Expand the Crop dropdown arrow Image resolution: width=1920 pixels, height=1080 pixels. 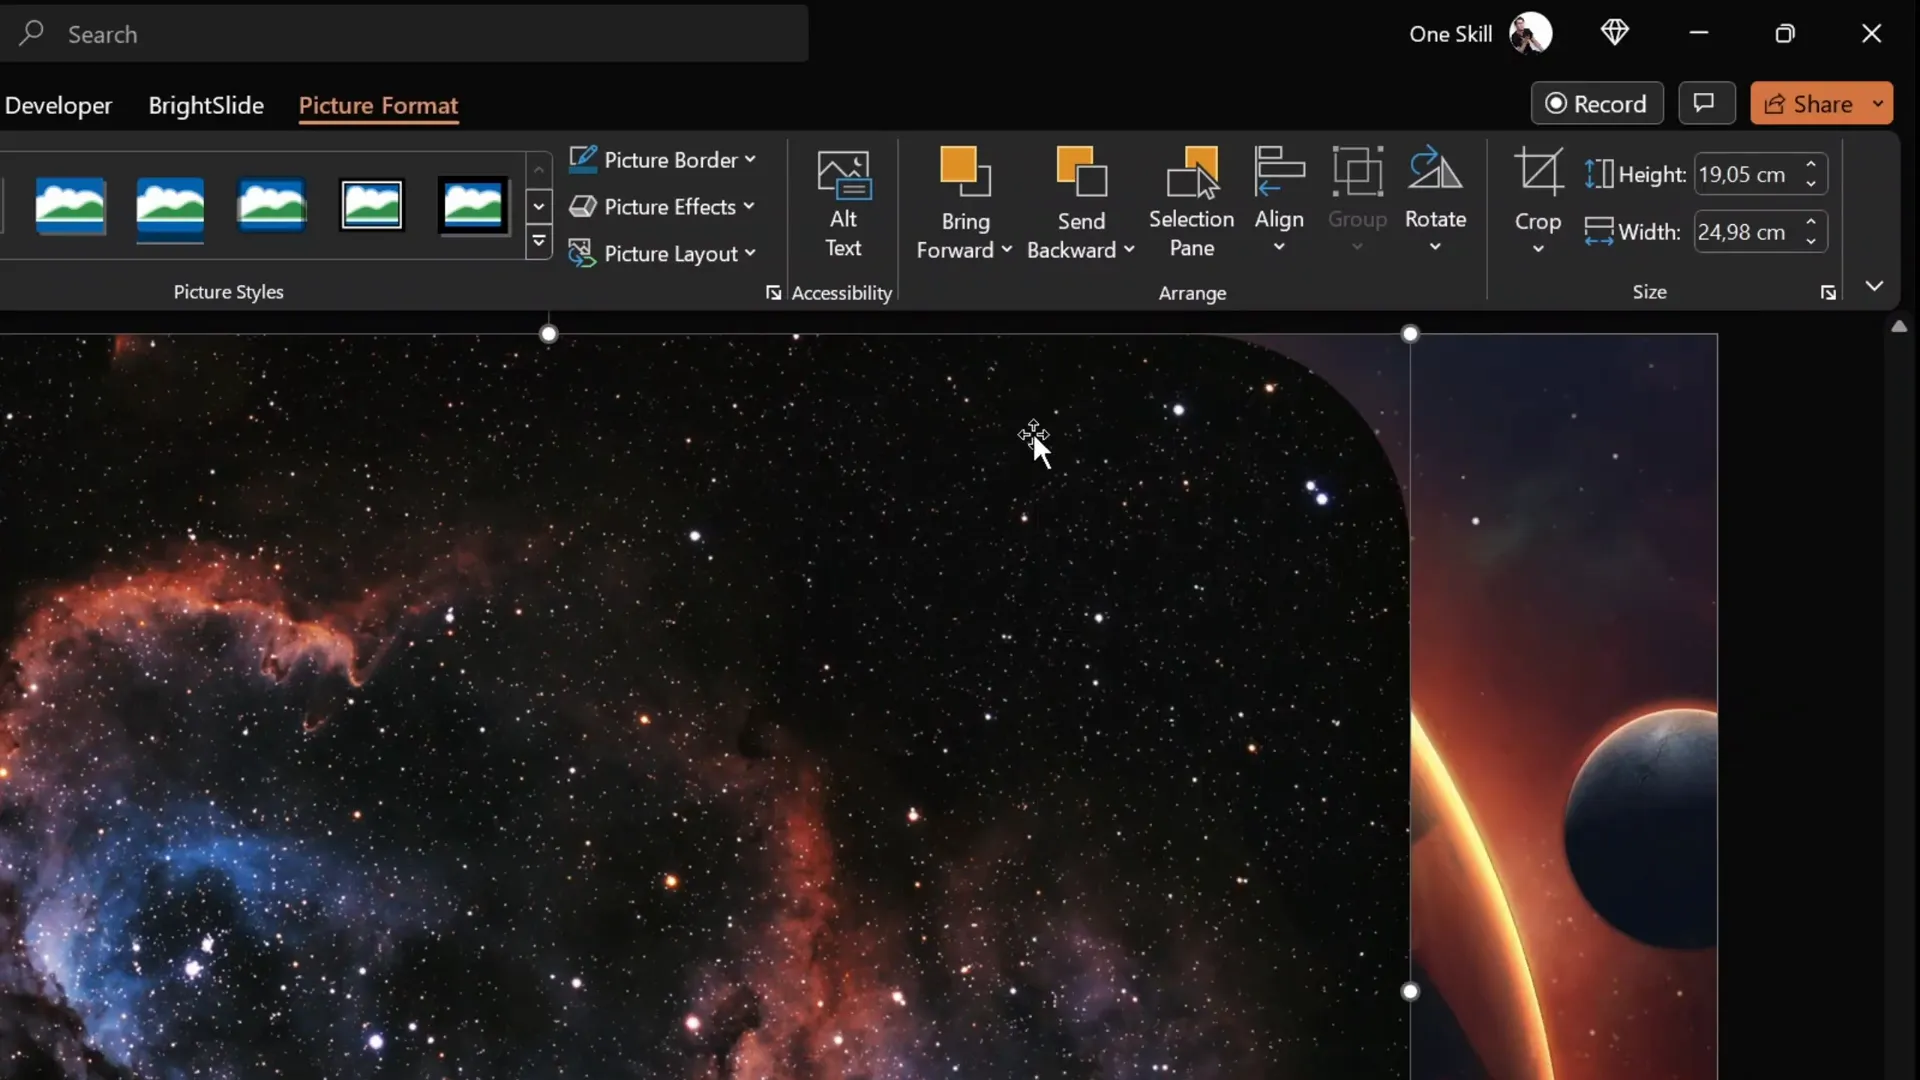[x=1538, y=248]
